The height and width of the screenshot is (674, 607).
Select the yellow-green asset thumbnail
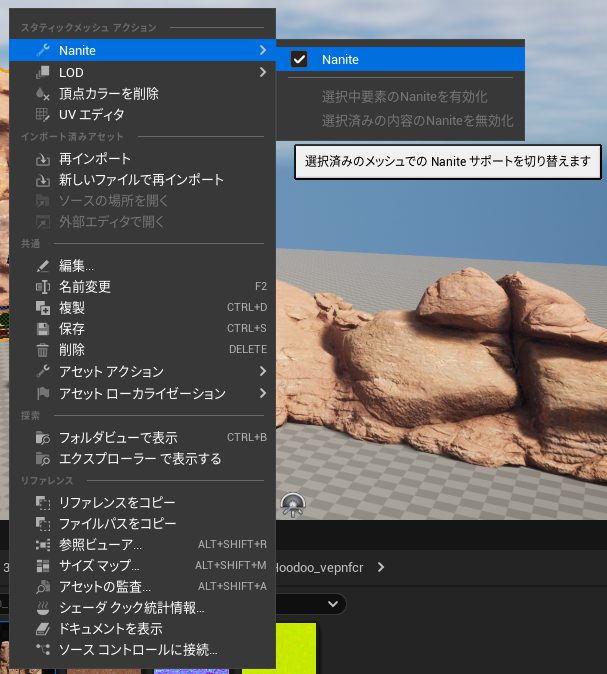pyautogui.click(x=279, y=648)
